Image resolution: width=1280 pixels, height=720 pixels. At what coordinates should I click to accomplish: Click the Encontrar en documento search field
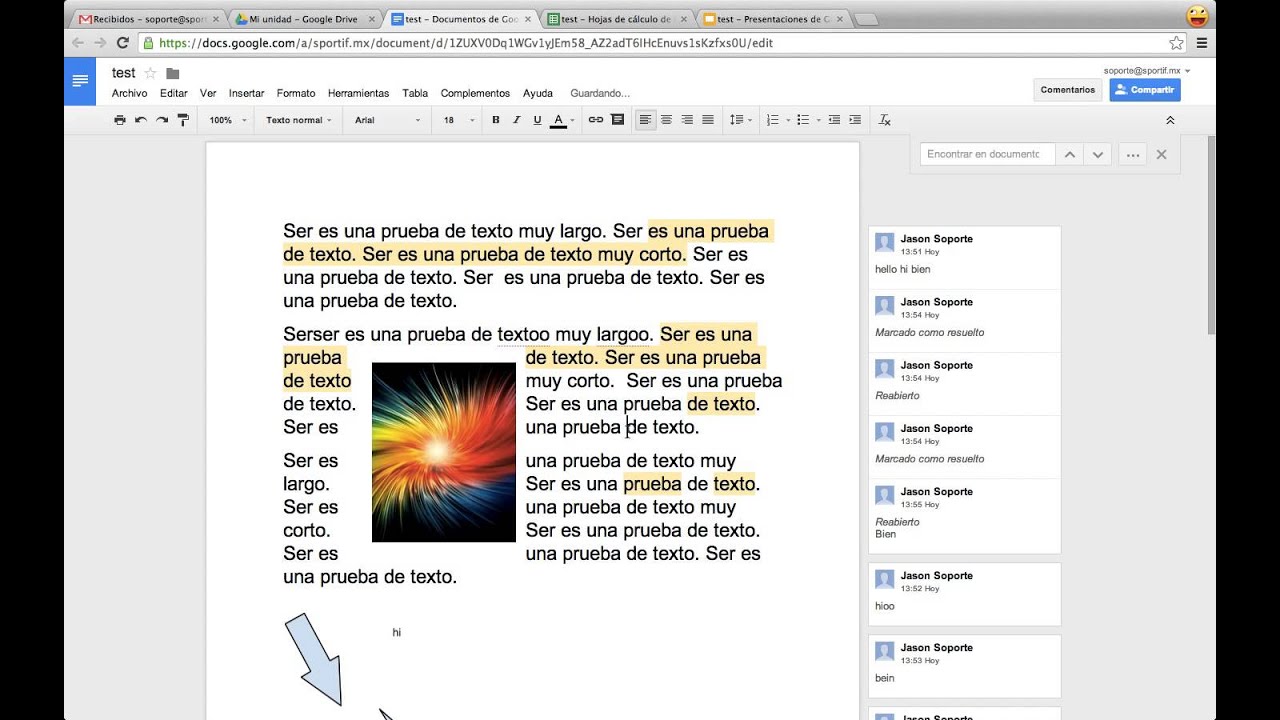[x=987, y=155]
